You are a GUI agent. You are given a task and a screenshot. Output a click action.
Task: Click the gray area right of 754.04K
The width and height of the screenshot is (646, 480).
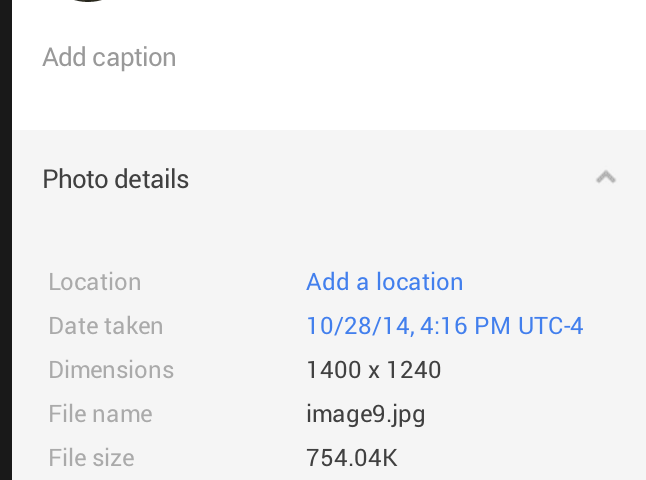(519, 458)
